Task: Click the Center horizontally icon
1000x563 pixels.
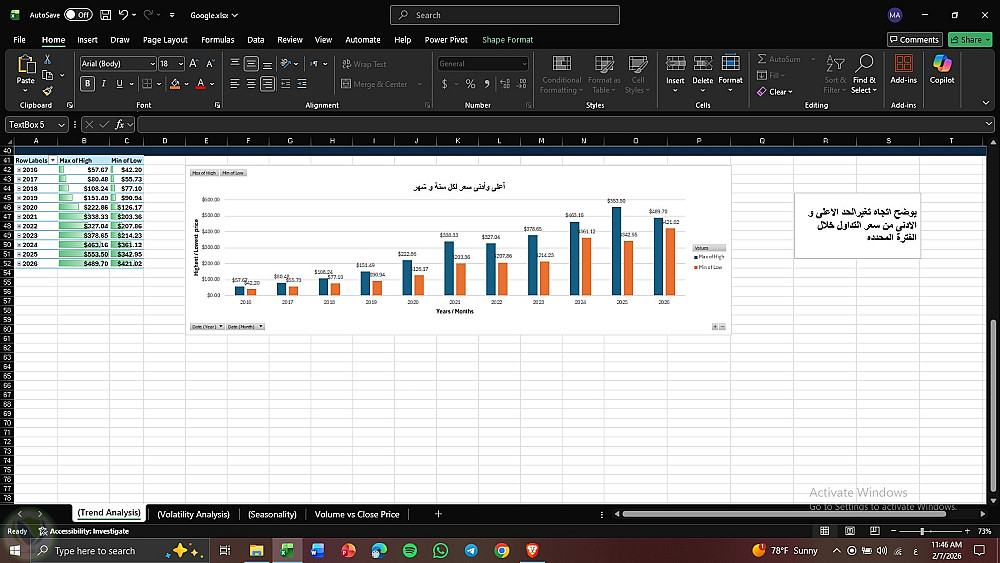Action: tap(251, 84)
